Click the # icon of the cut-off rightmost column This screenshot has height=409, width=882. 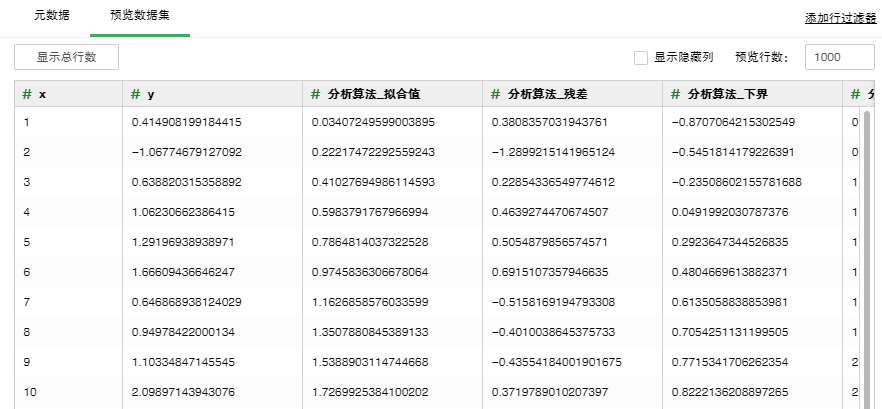coord(855,94)
